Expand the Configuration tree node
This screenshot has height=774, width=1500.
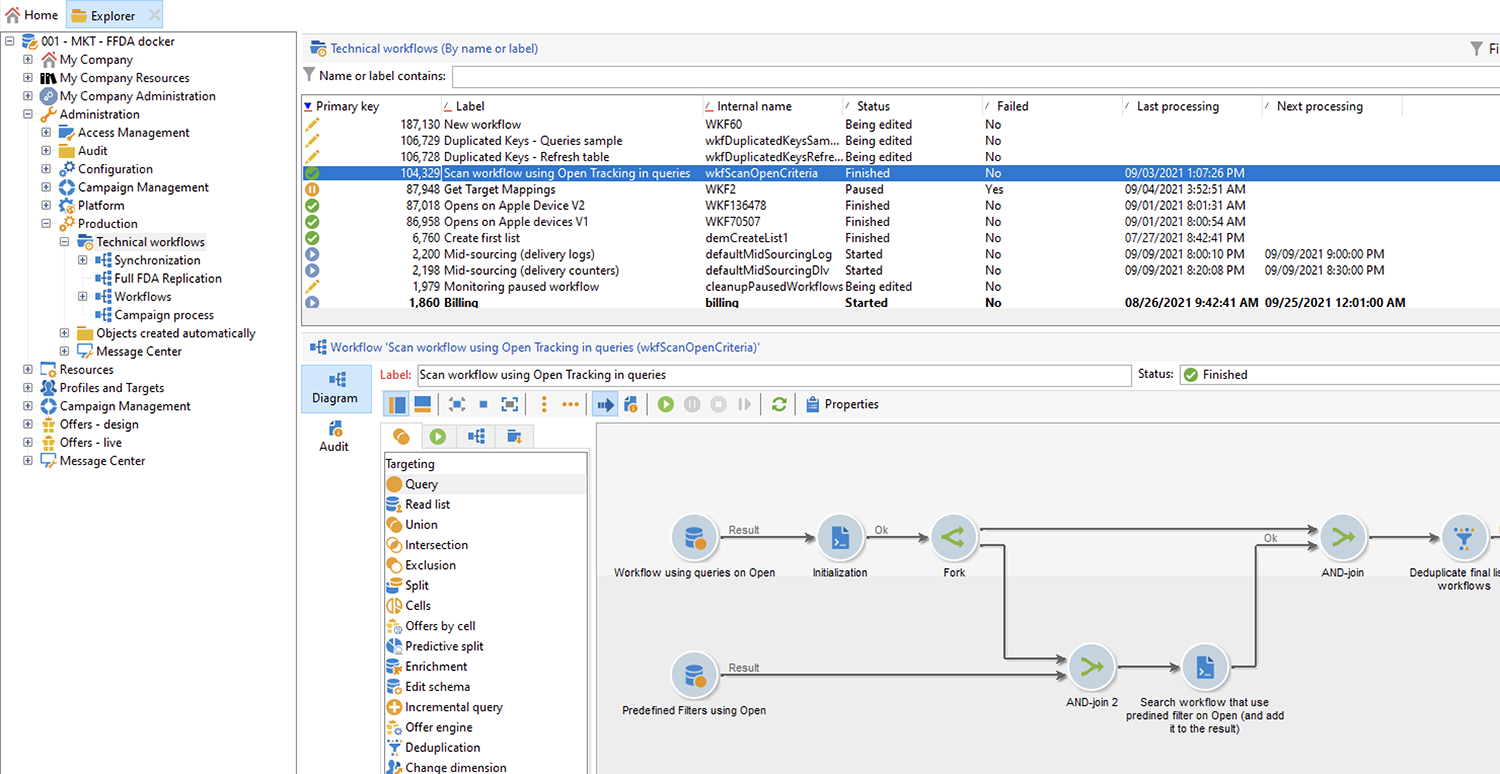[46, 169]
